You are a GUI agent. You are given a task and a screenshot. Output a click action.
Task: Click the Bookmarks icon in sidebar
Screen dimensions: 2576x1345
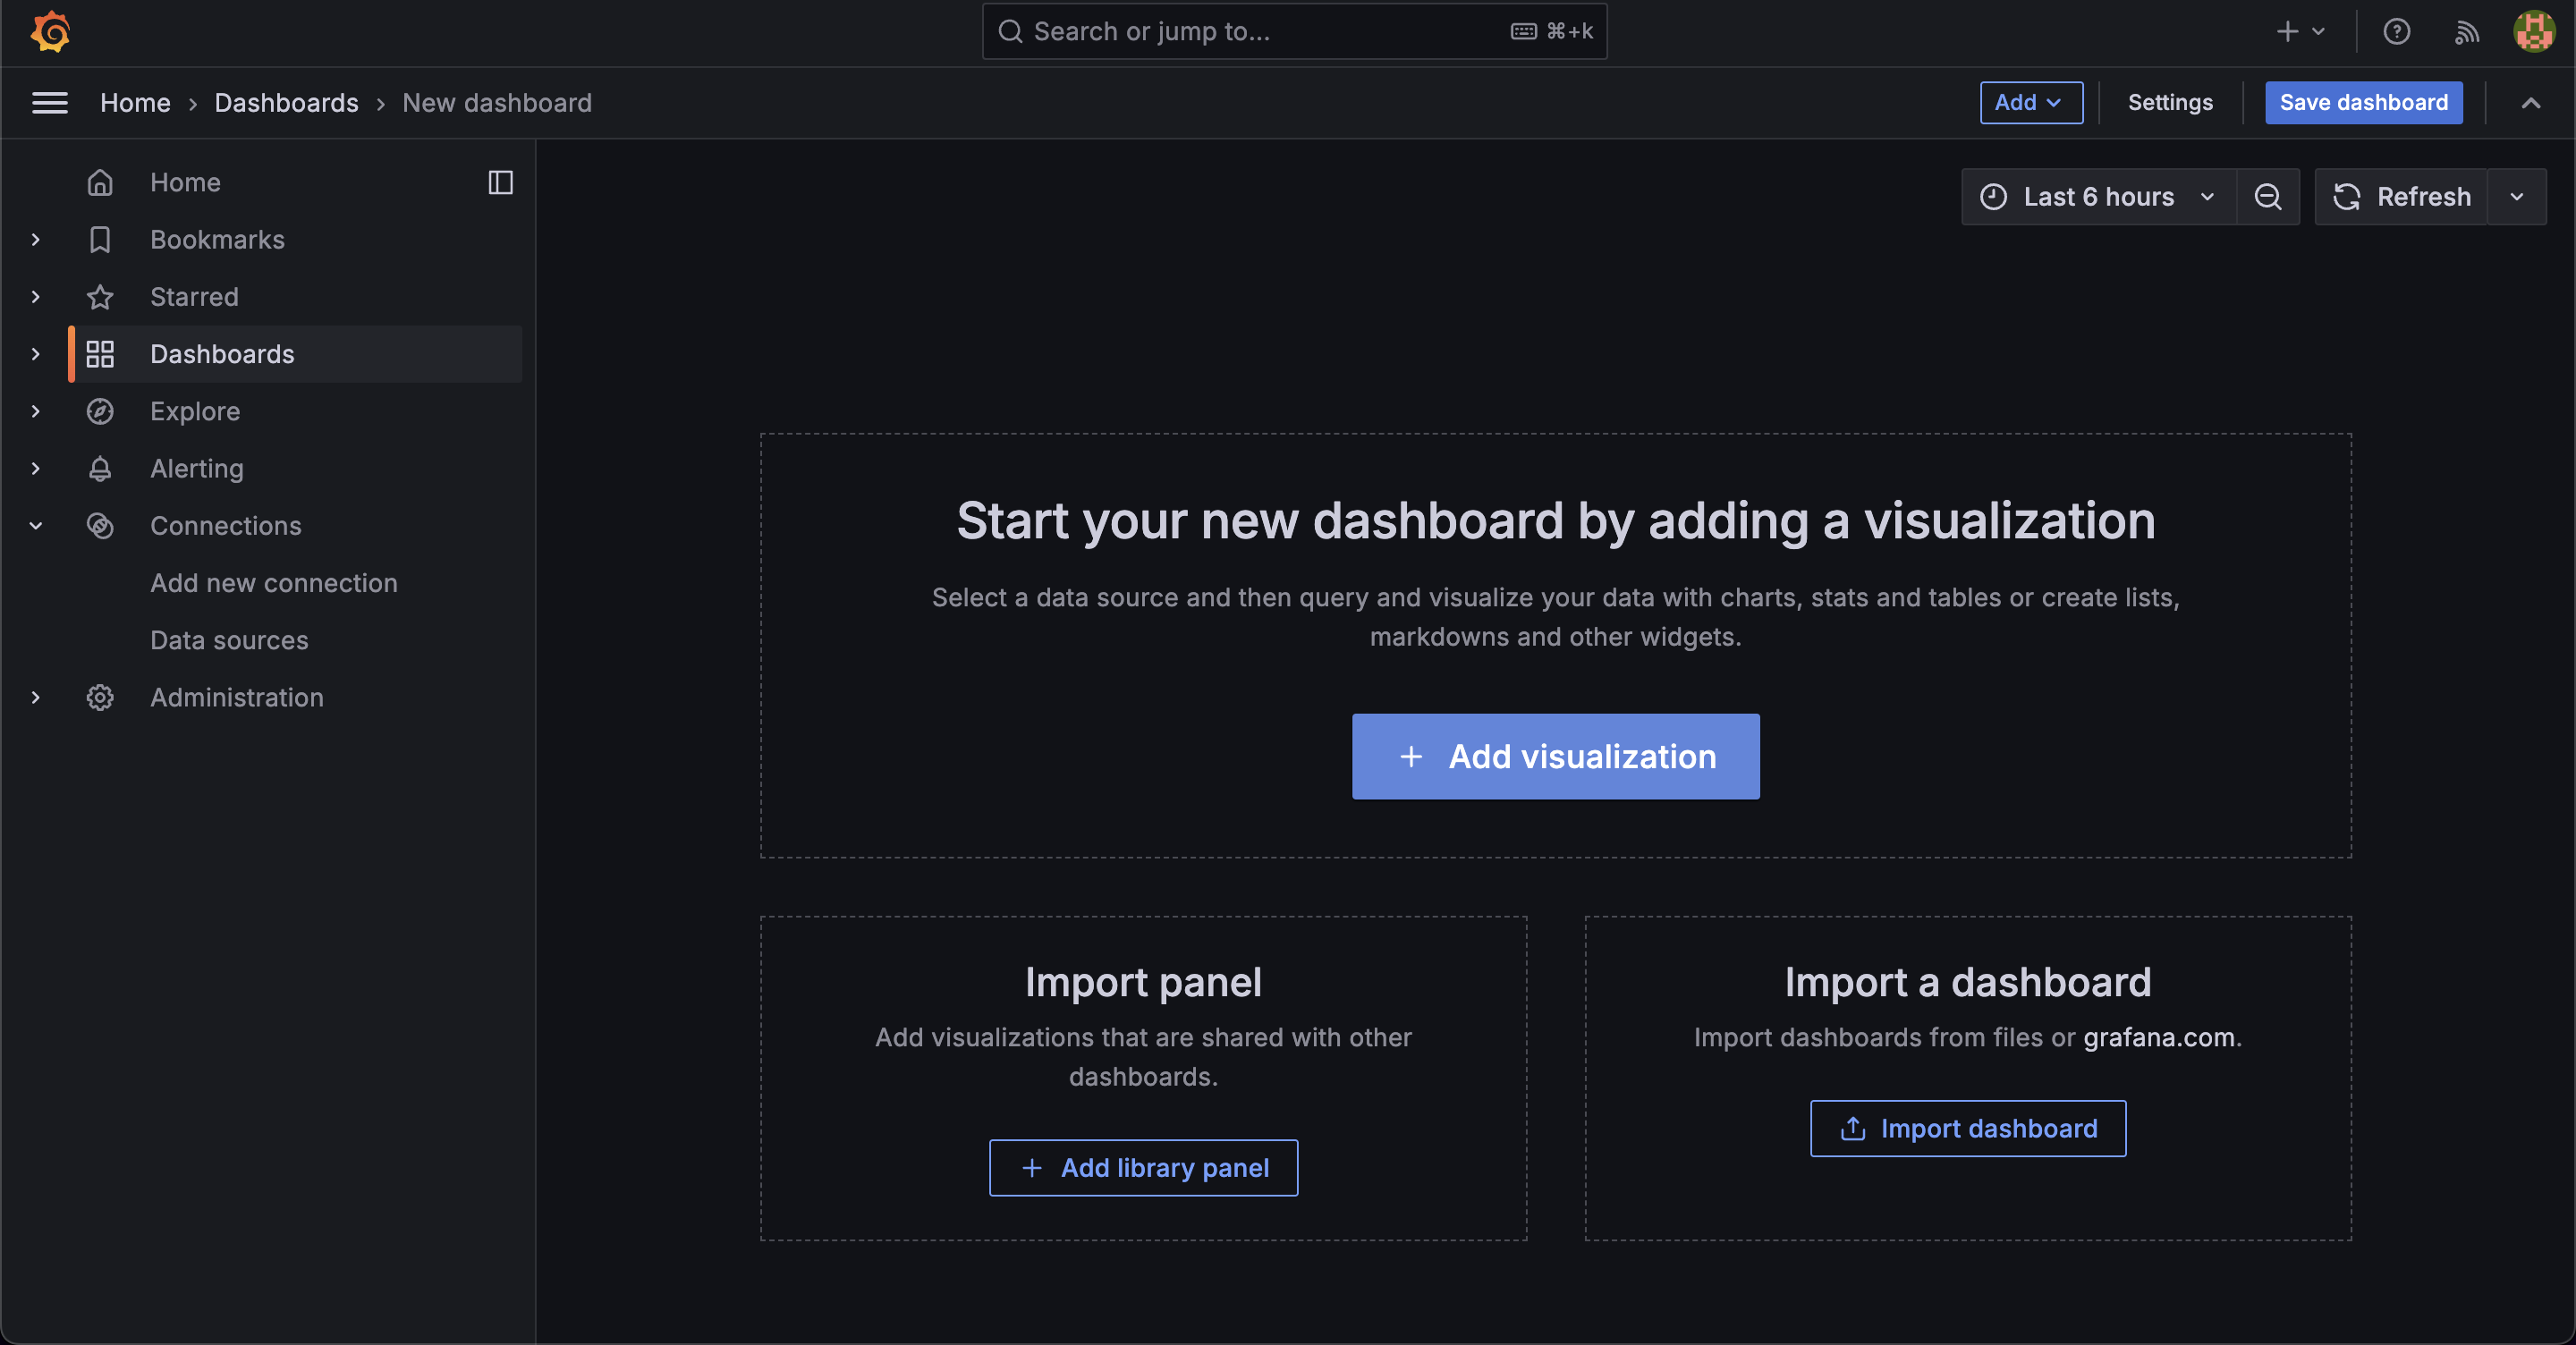coord(98,239)
